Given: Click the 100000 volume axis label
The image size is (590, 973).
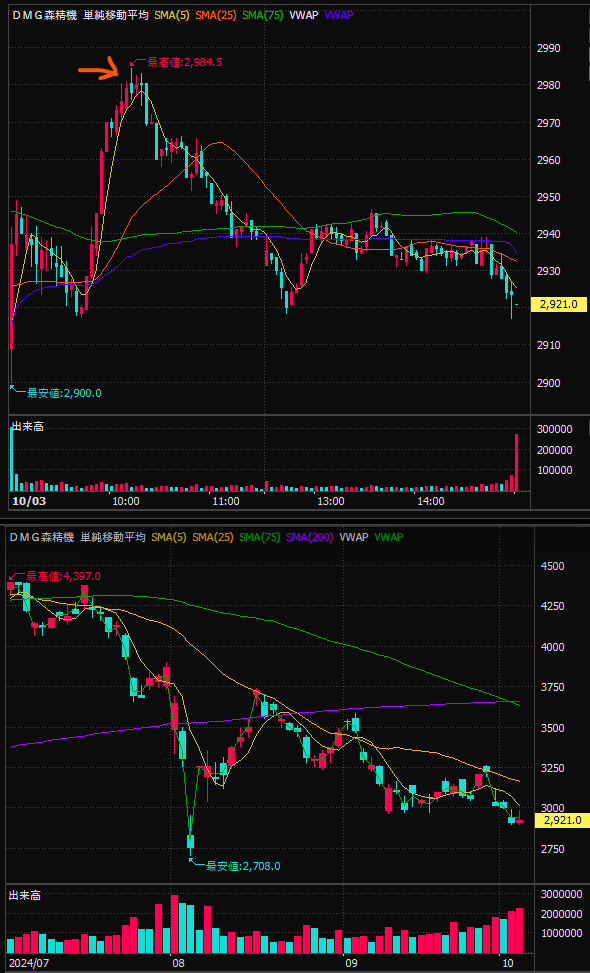Looking at the screenshot, I should click(553, 470).
